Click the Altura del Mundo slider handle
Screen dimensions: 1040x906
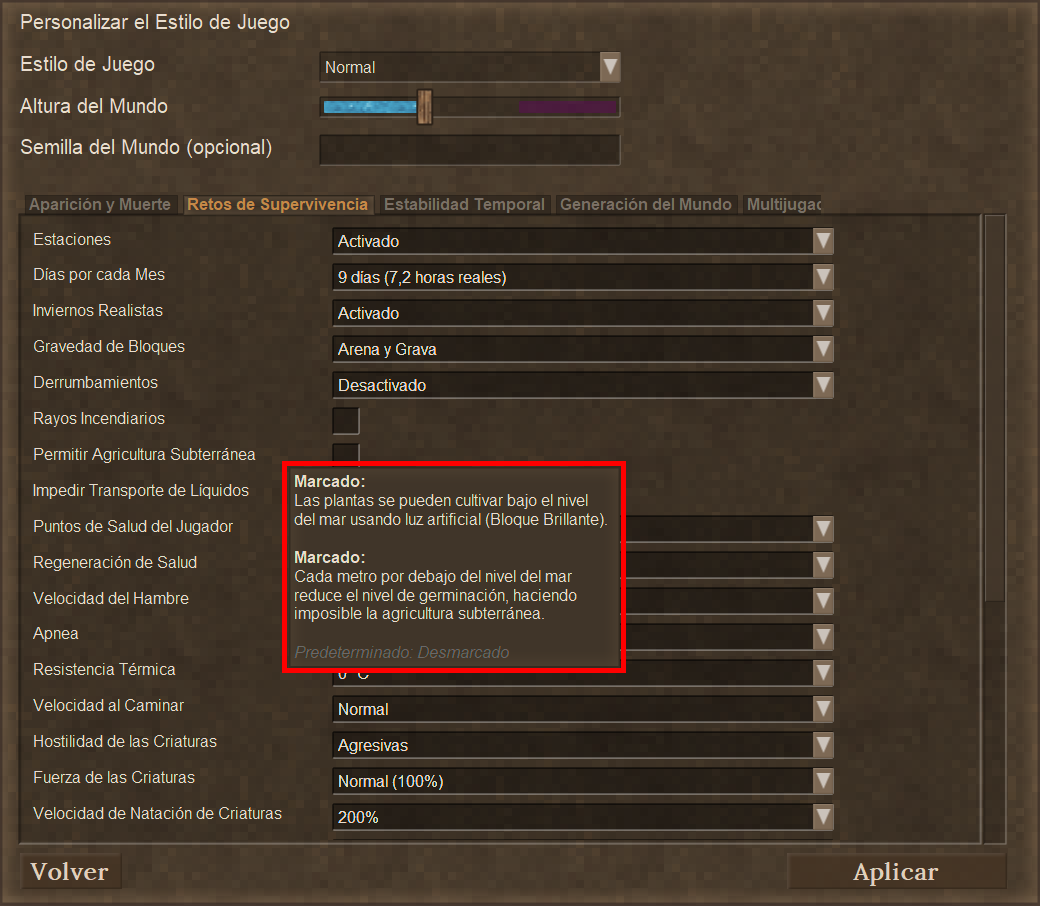[x=424, y=107]
